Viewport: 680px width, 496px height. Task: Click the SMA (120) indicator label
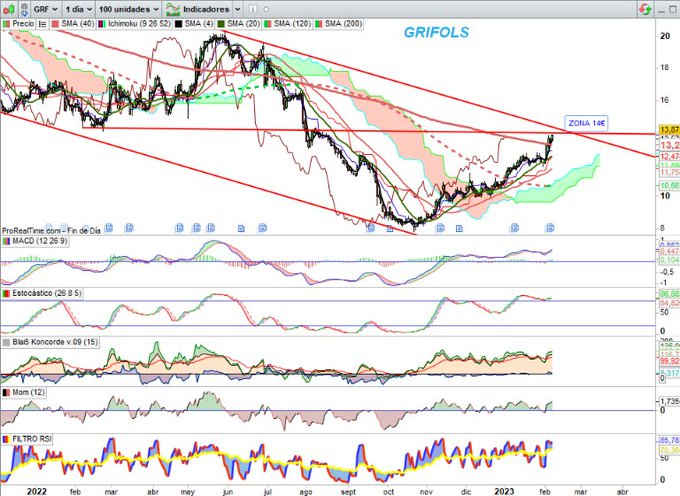coord(293,23)
